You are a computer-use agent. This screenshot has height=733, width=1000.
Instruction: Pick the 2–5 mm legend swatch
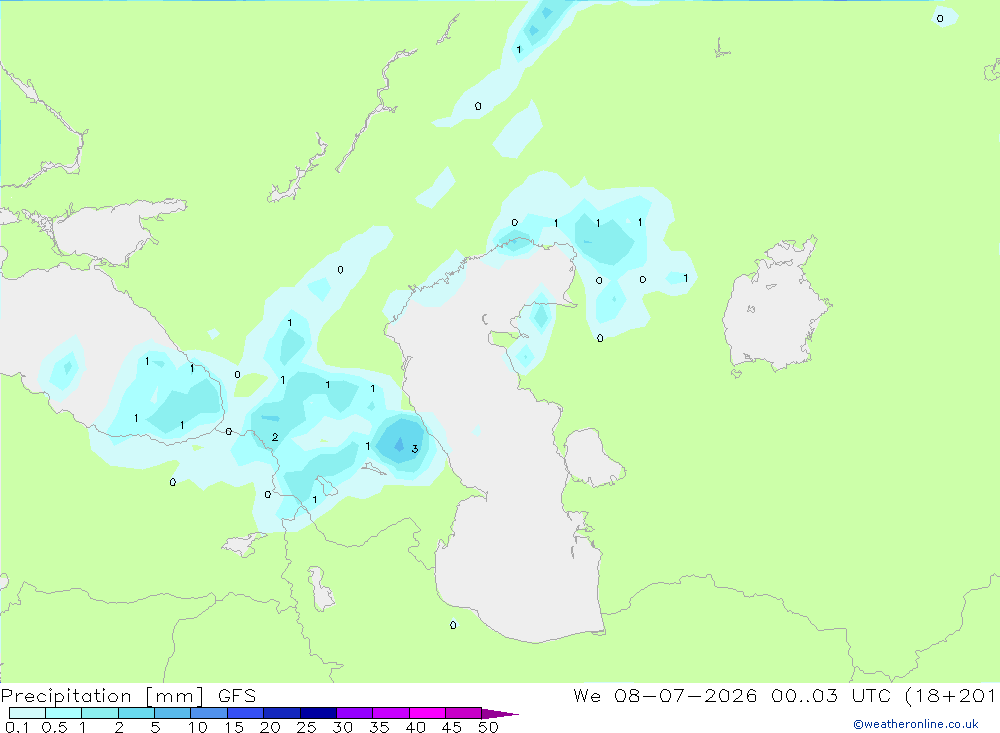[x=136, y=713]
